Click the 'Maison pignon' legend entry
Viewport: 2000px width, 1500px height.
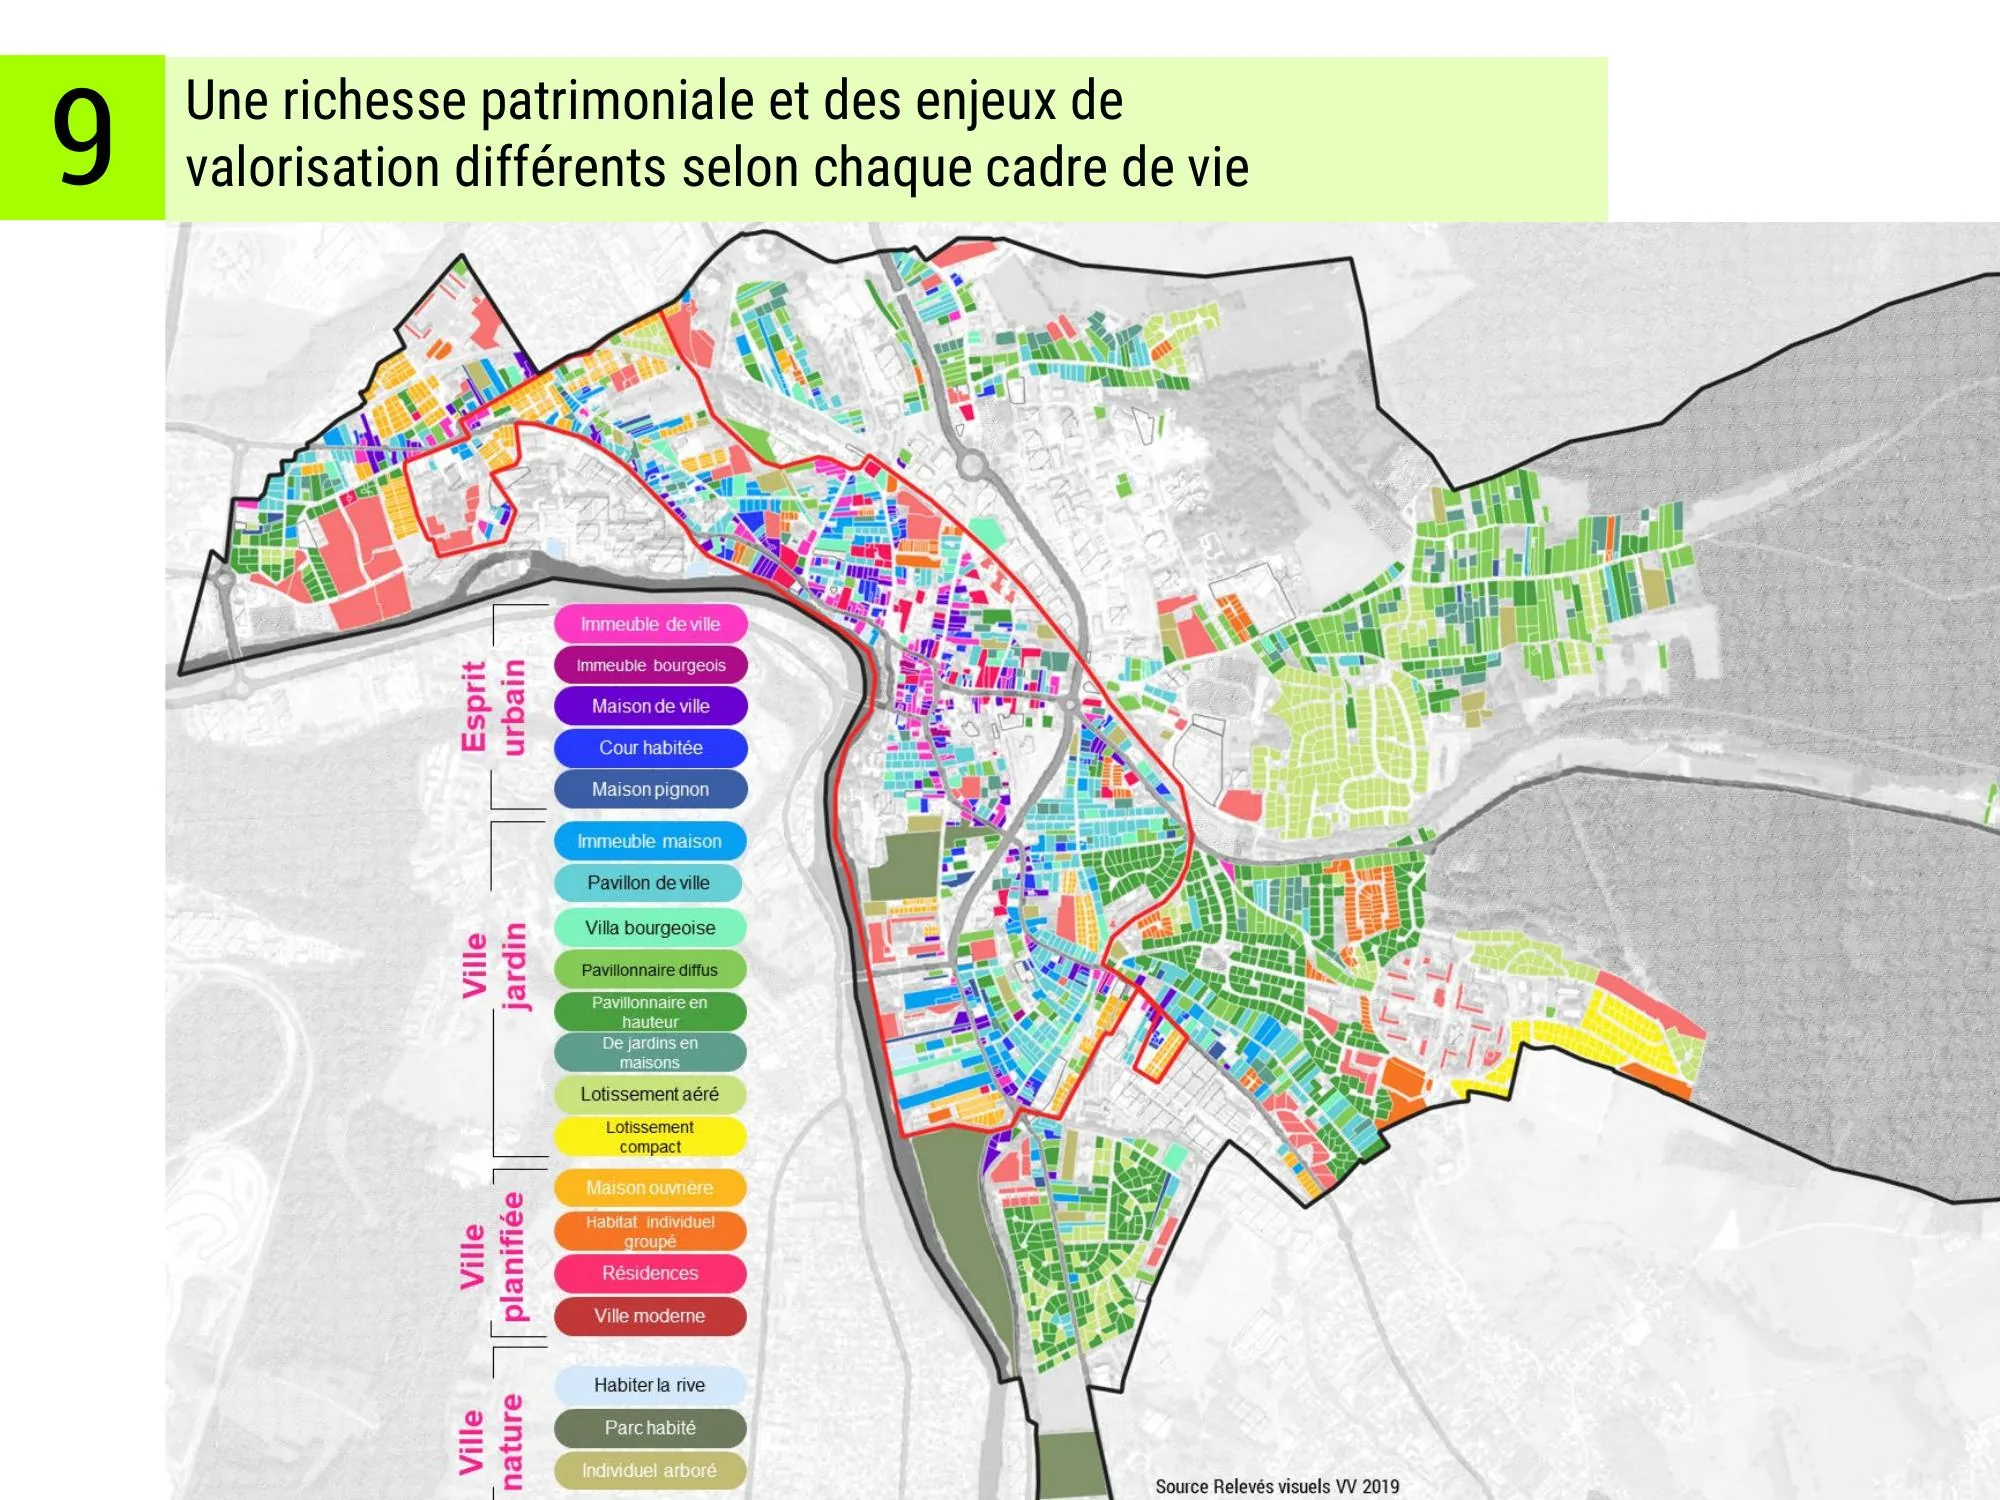[x=651, y=789]
